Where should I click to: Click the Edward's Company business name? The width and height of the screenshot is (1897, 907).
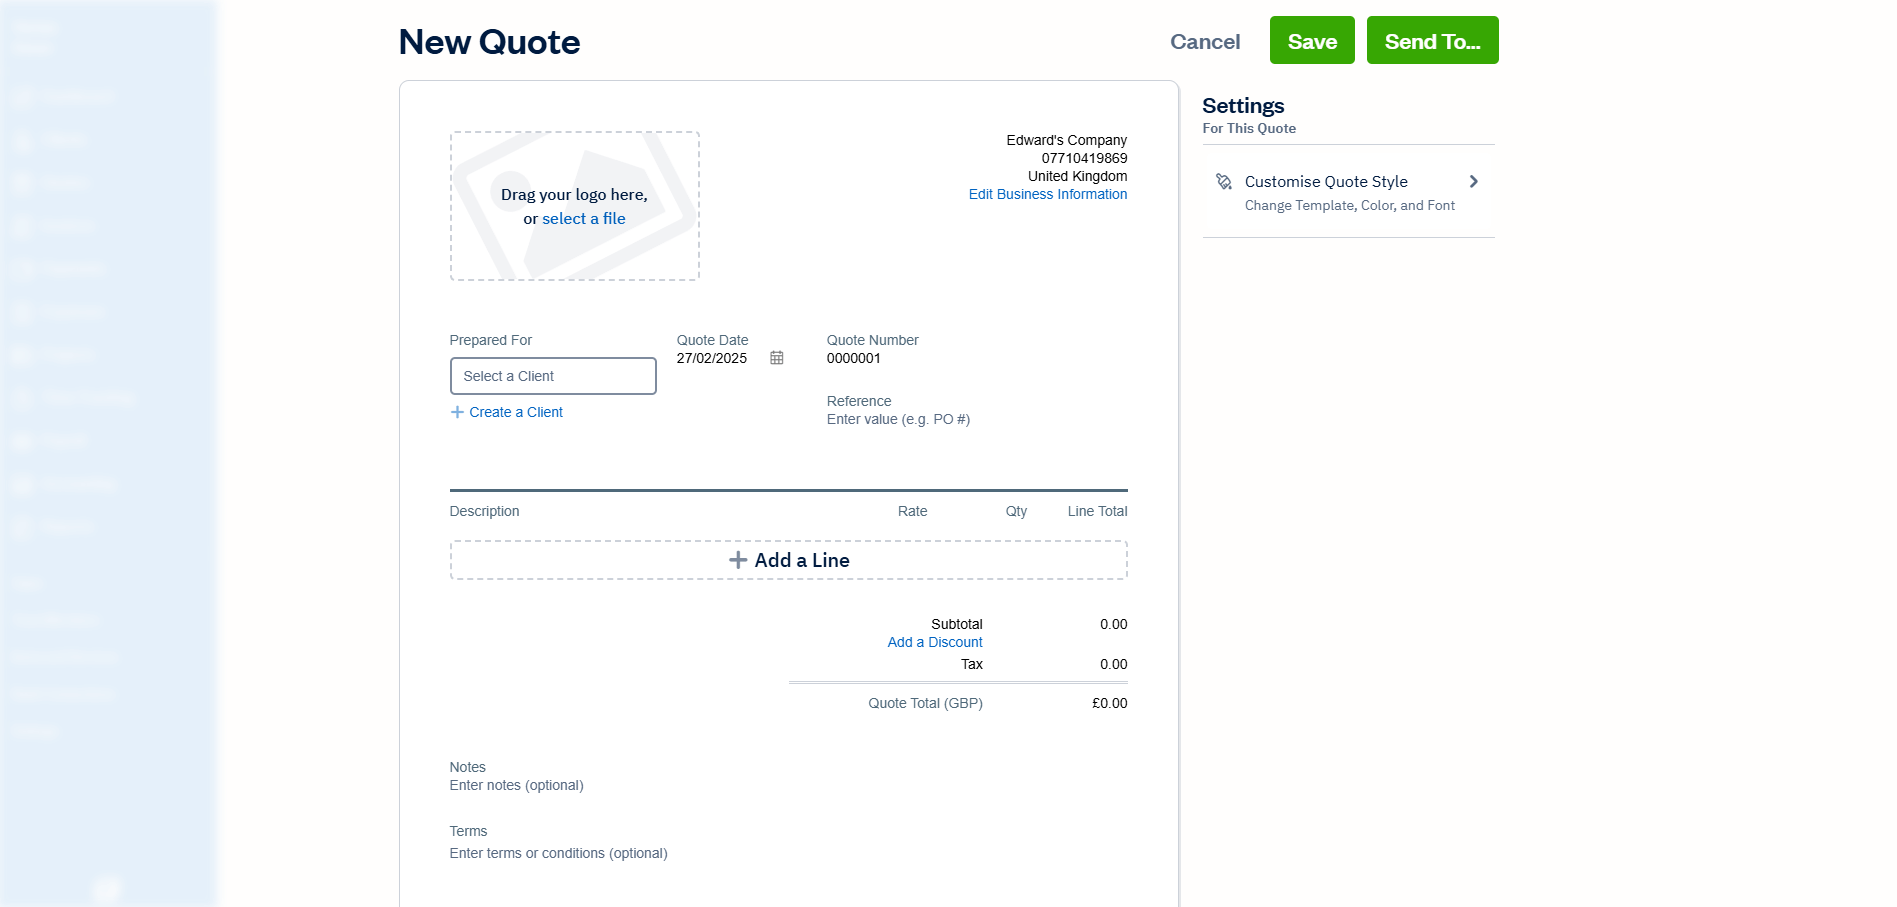(x=1066, y=140)
